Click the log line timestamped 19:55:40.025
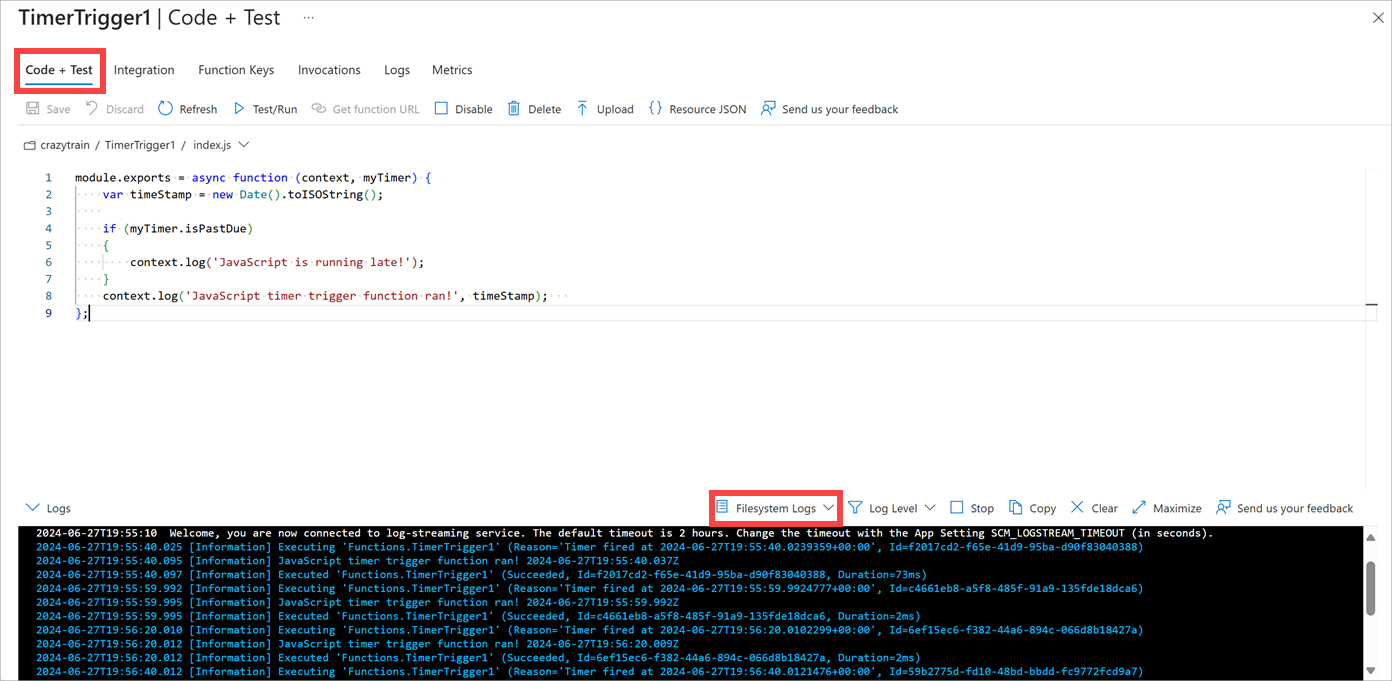Image resolution: width=1392 pixels, height=681 pixels. (589, 547)
